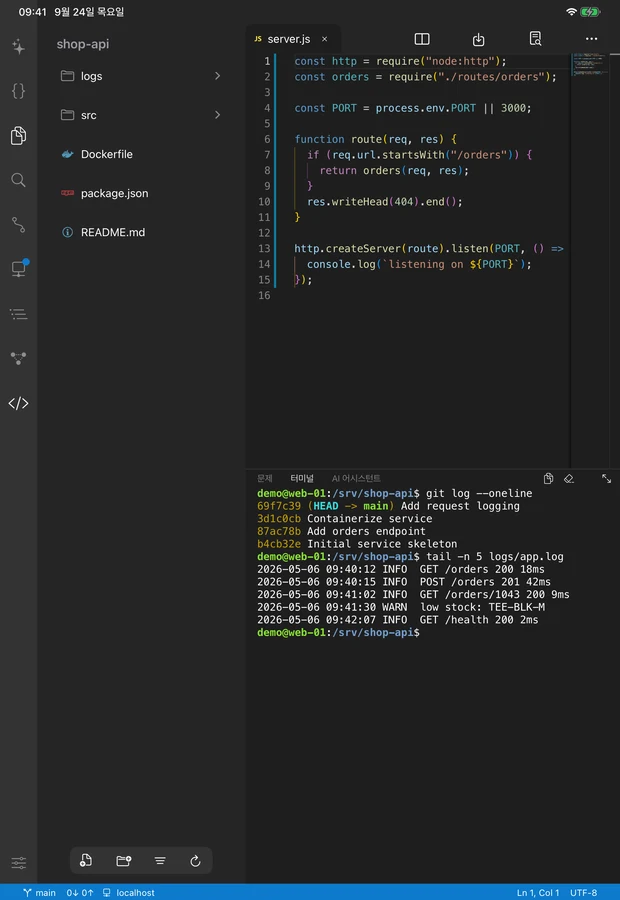Screen dimensions: 620x900
Task: Open the logs folder
Action: (x=141, y=76)
